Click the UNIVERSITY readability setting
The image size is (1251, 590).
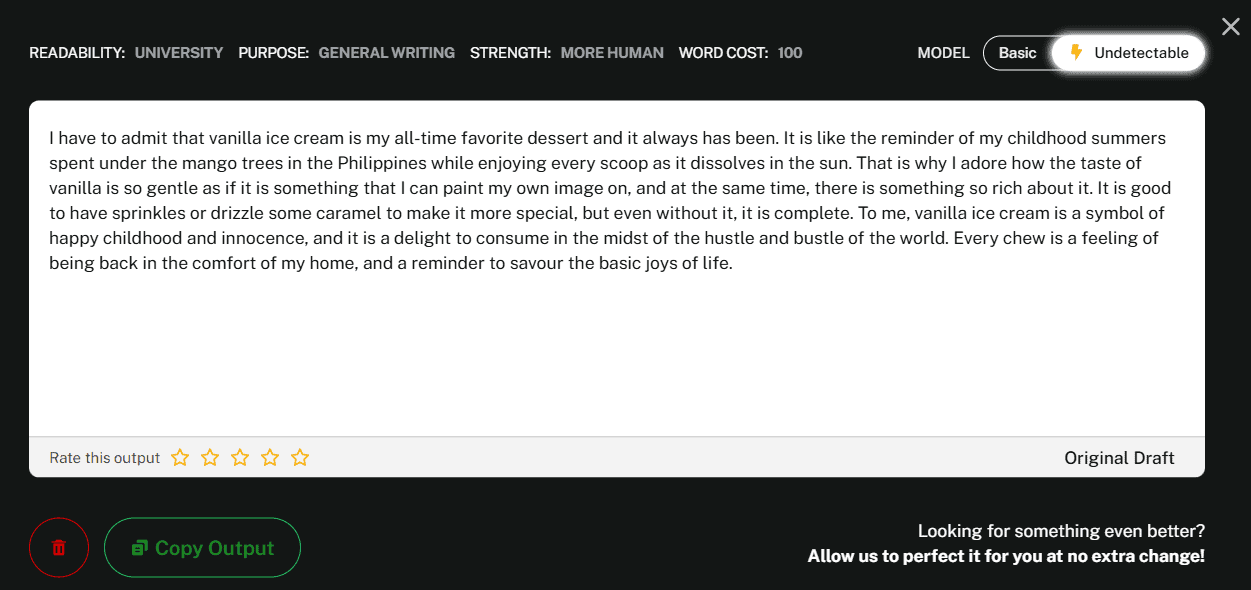[179, 53]
